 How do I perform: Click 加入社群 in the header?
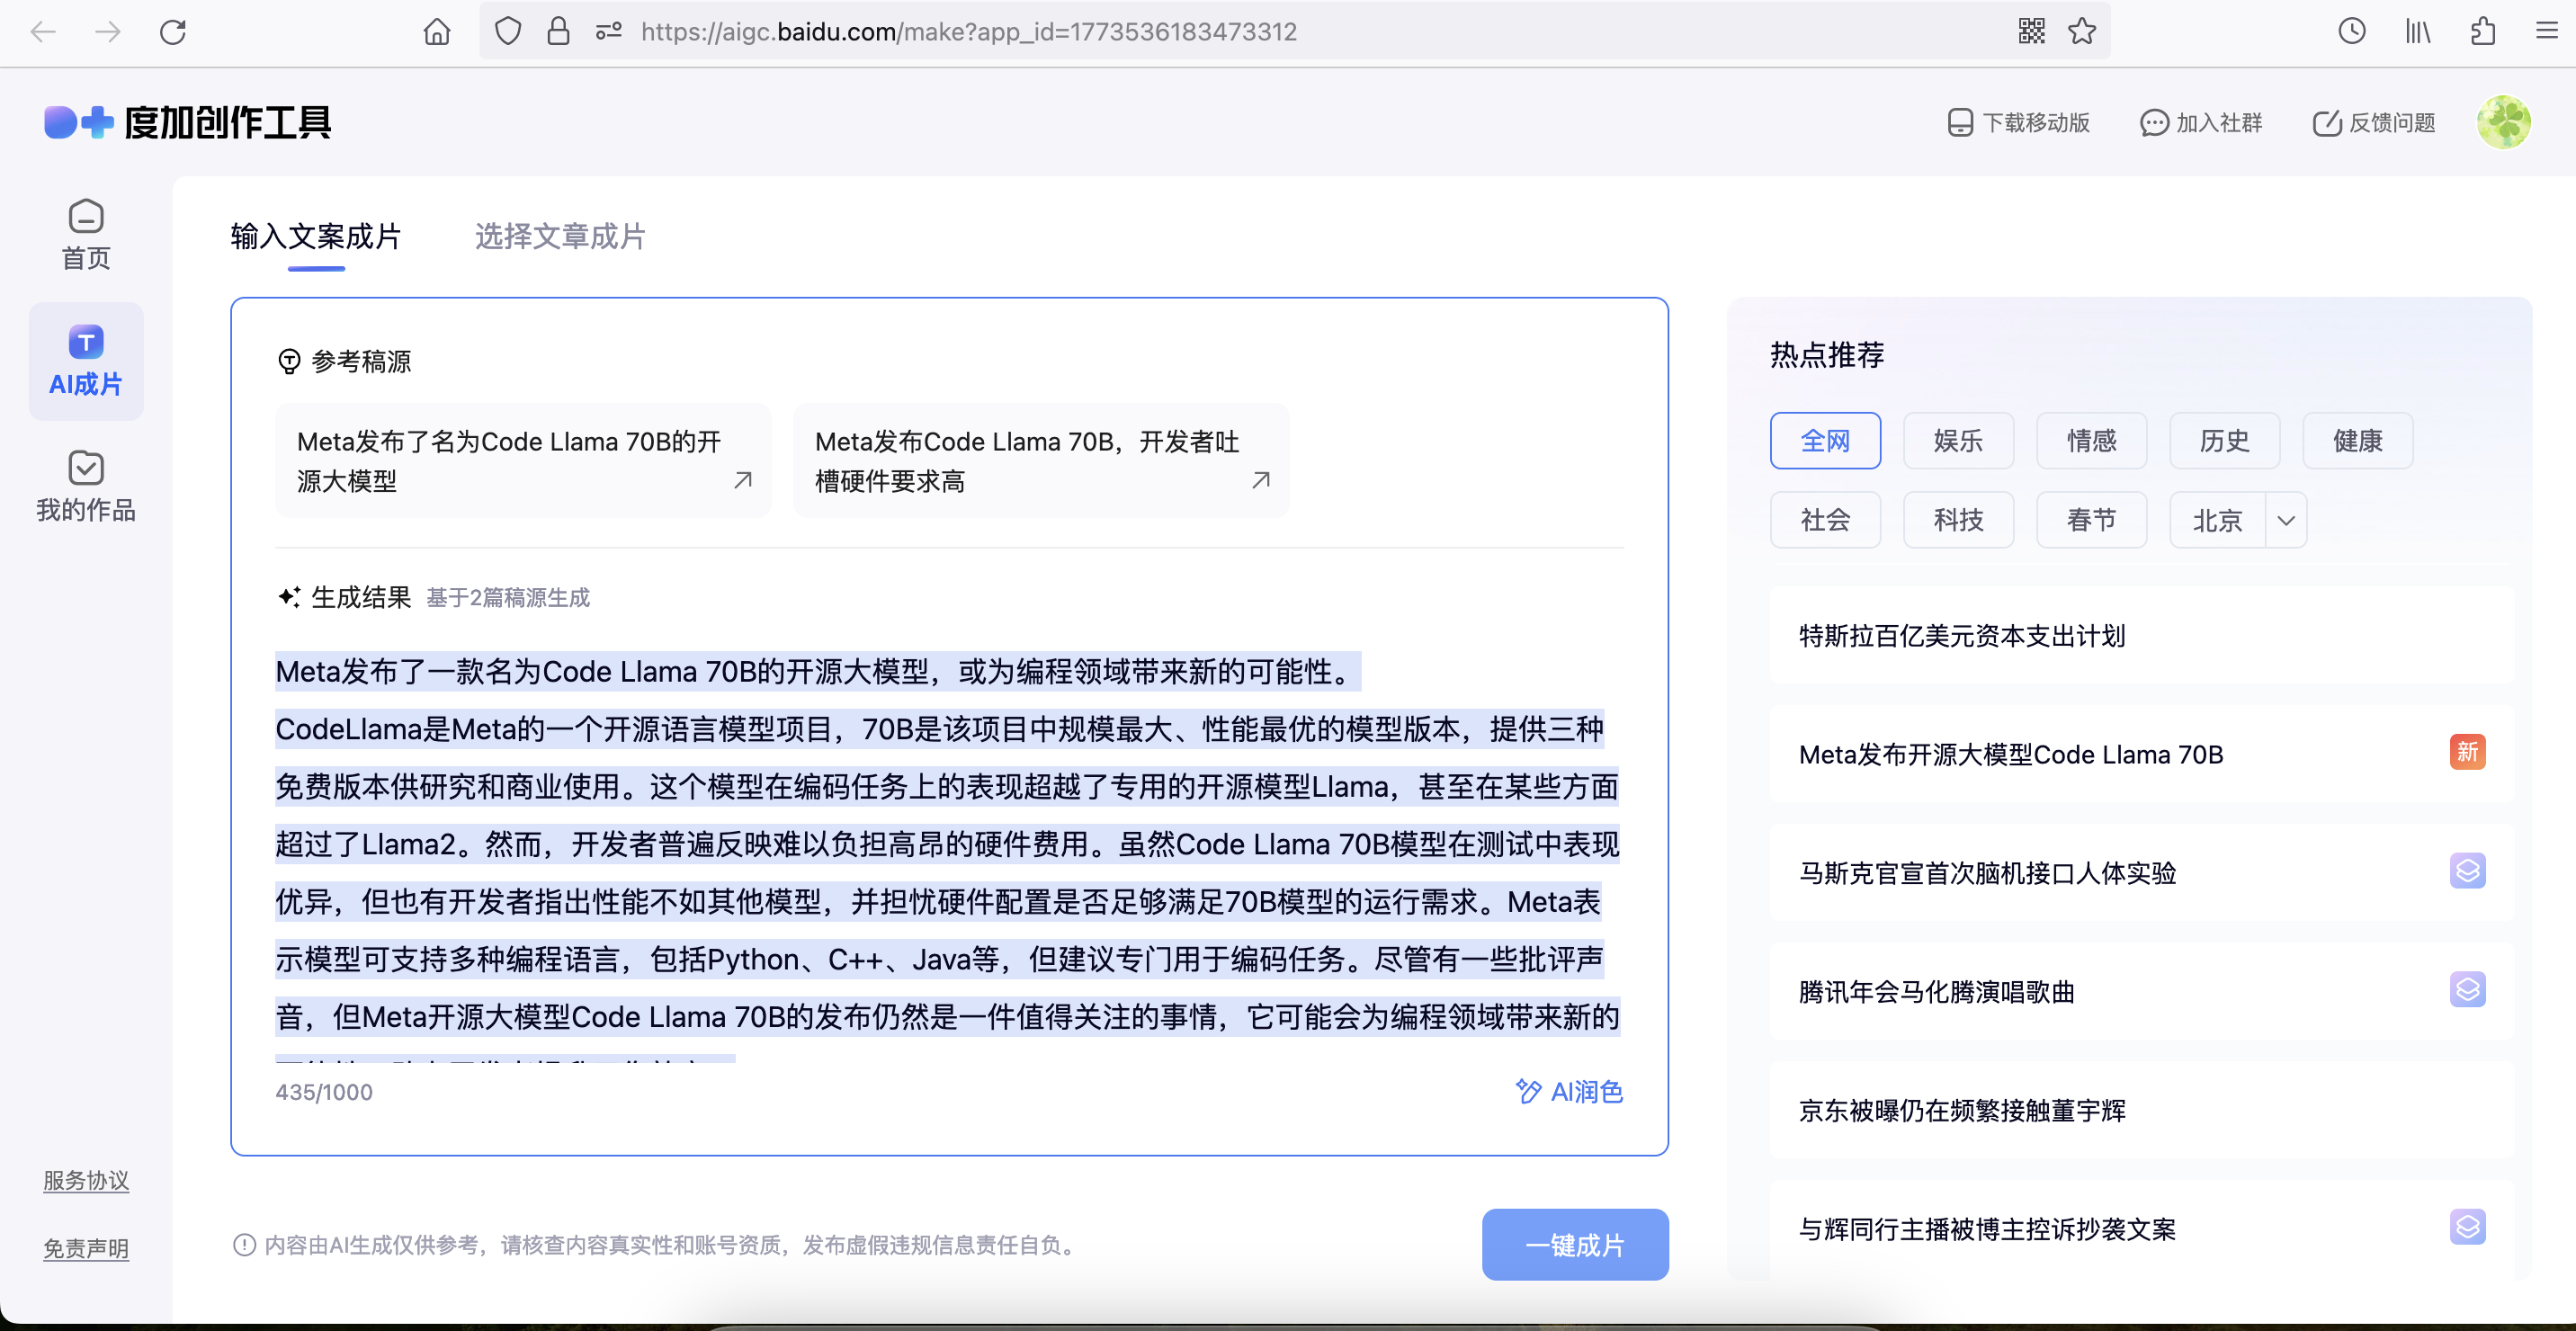click(2201, 122)
